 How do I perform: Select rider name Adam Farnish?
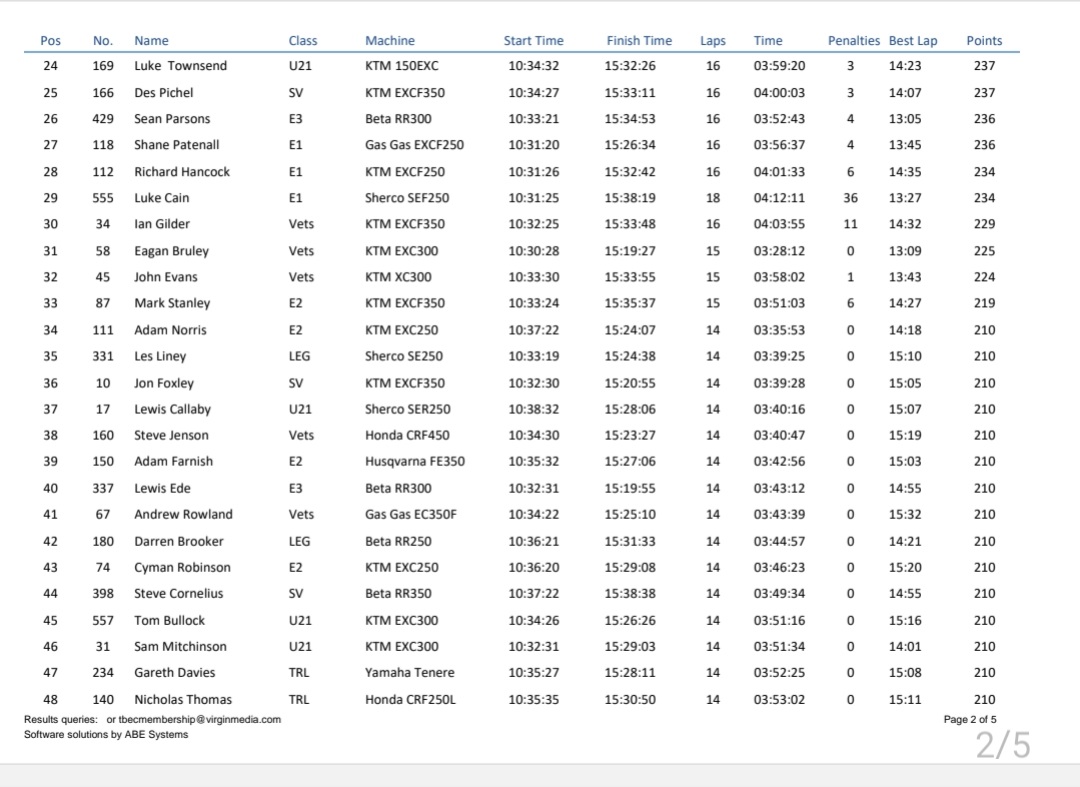click(x=173, y=461)
